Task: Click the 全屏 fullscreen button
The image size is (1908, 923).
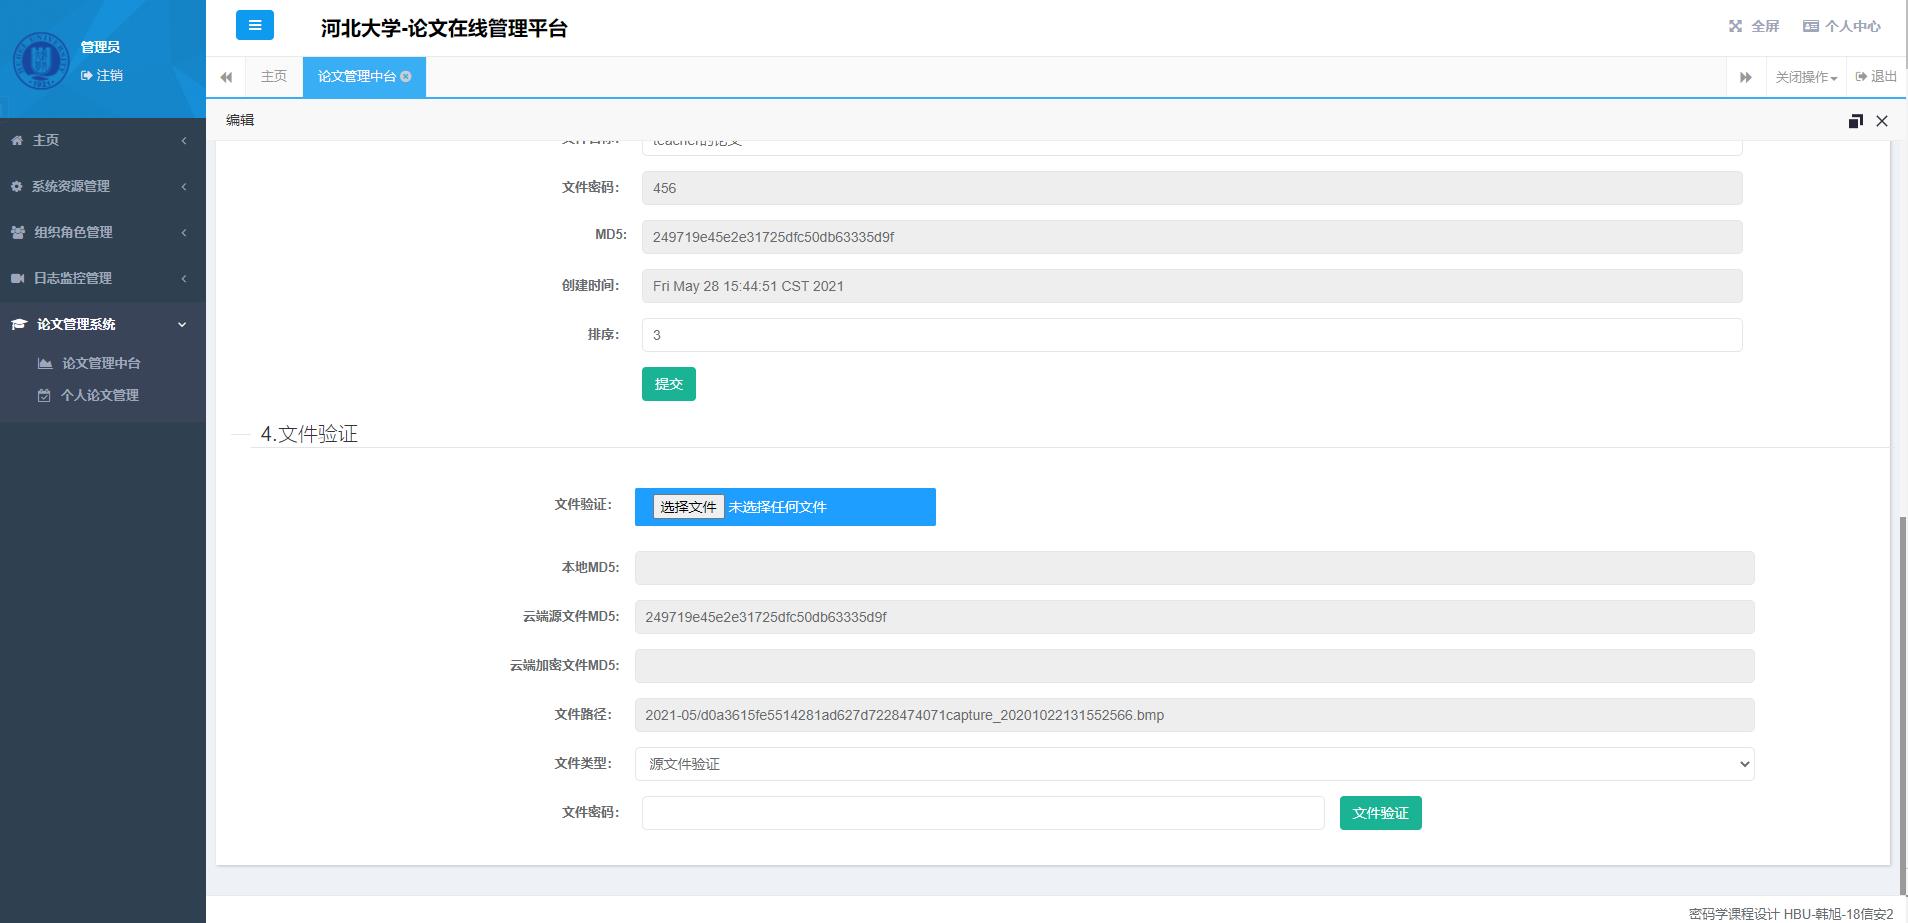Action: (x=1754, y=26)
